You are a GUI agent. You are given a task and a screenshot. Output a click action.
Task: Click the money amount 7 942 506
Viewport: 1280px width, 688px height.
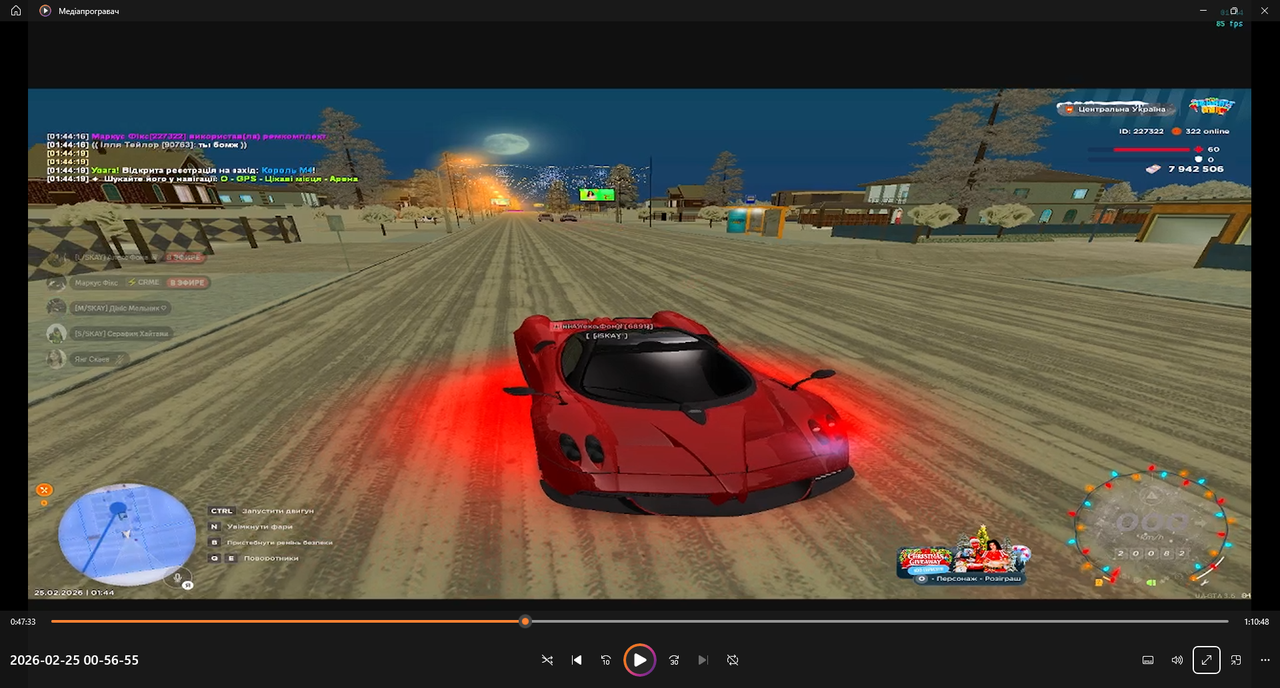1195,169
